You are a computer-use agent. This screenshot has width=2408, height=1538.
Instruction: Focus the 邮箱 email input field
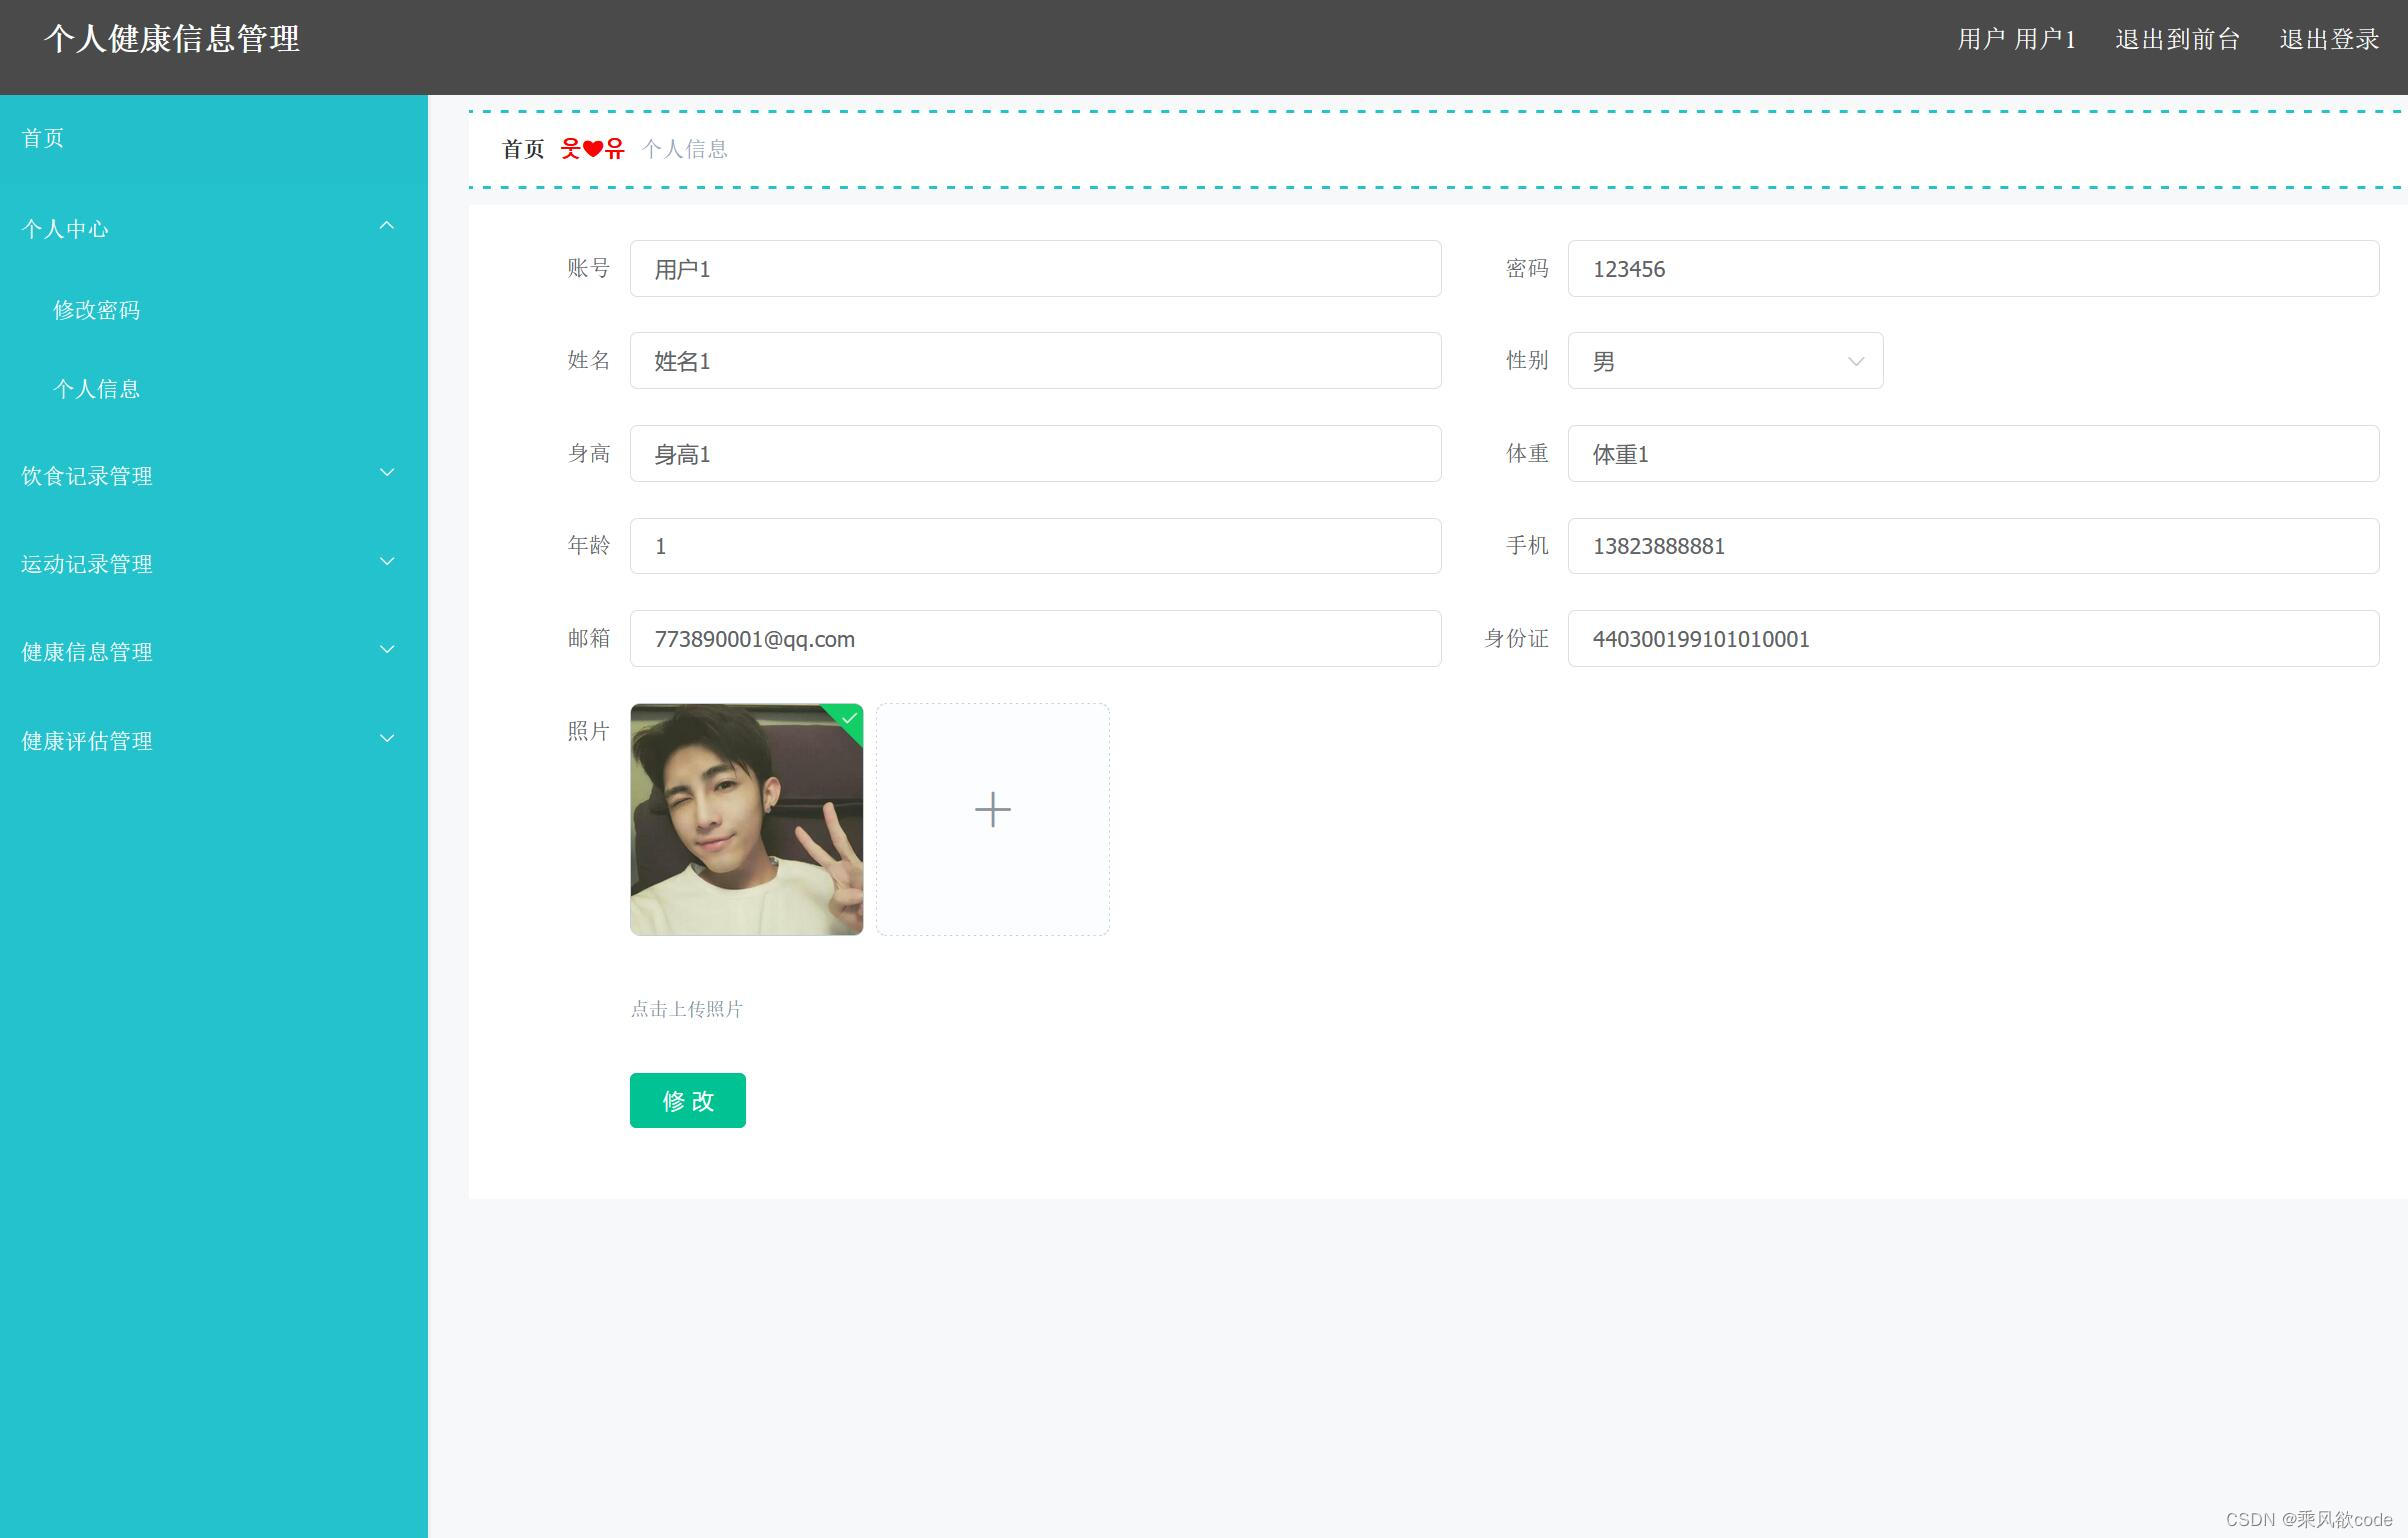click(1035, 639)
